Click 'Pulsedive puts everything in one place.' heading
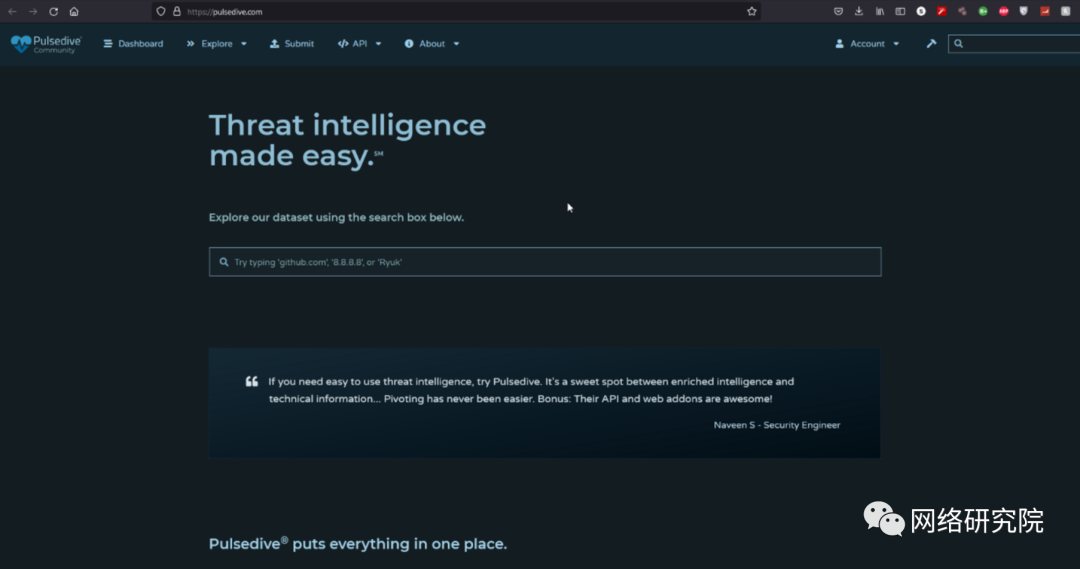1080x569 pixels. pyautogui.click(x=357, y=544)
